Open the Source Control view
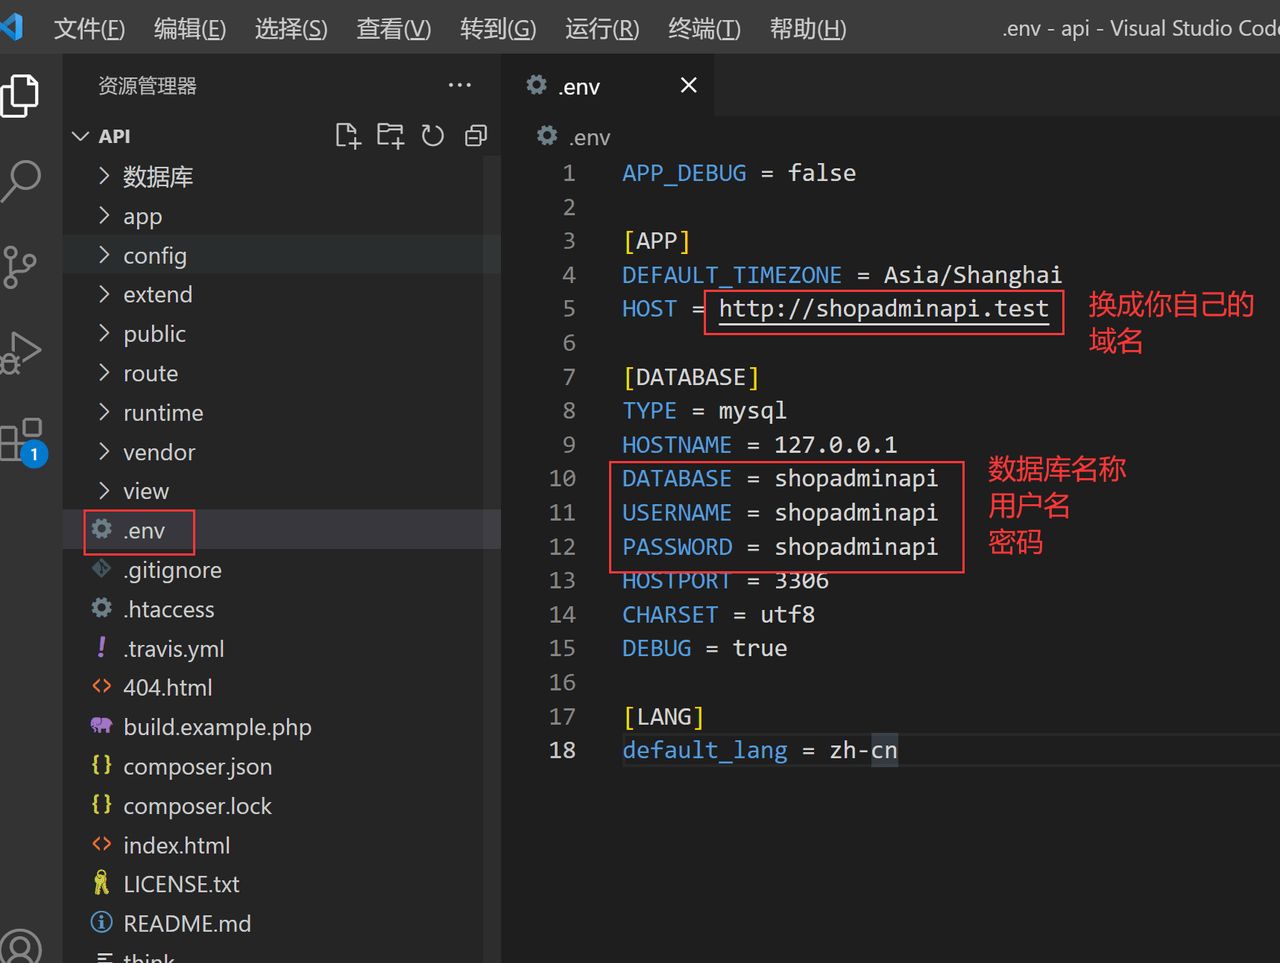This screenshot has width=1280, height=963. pos(20,267)
